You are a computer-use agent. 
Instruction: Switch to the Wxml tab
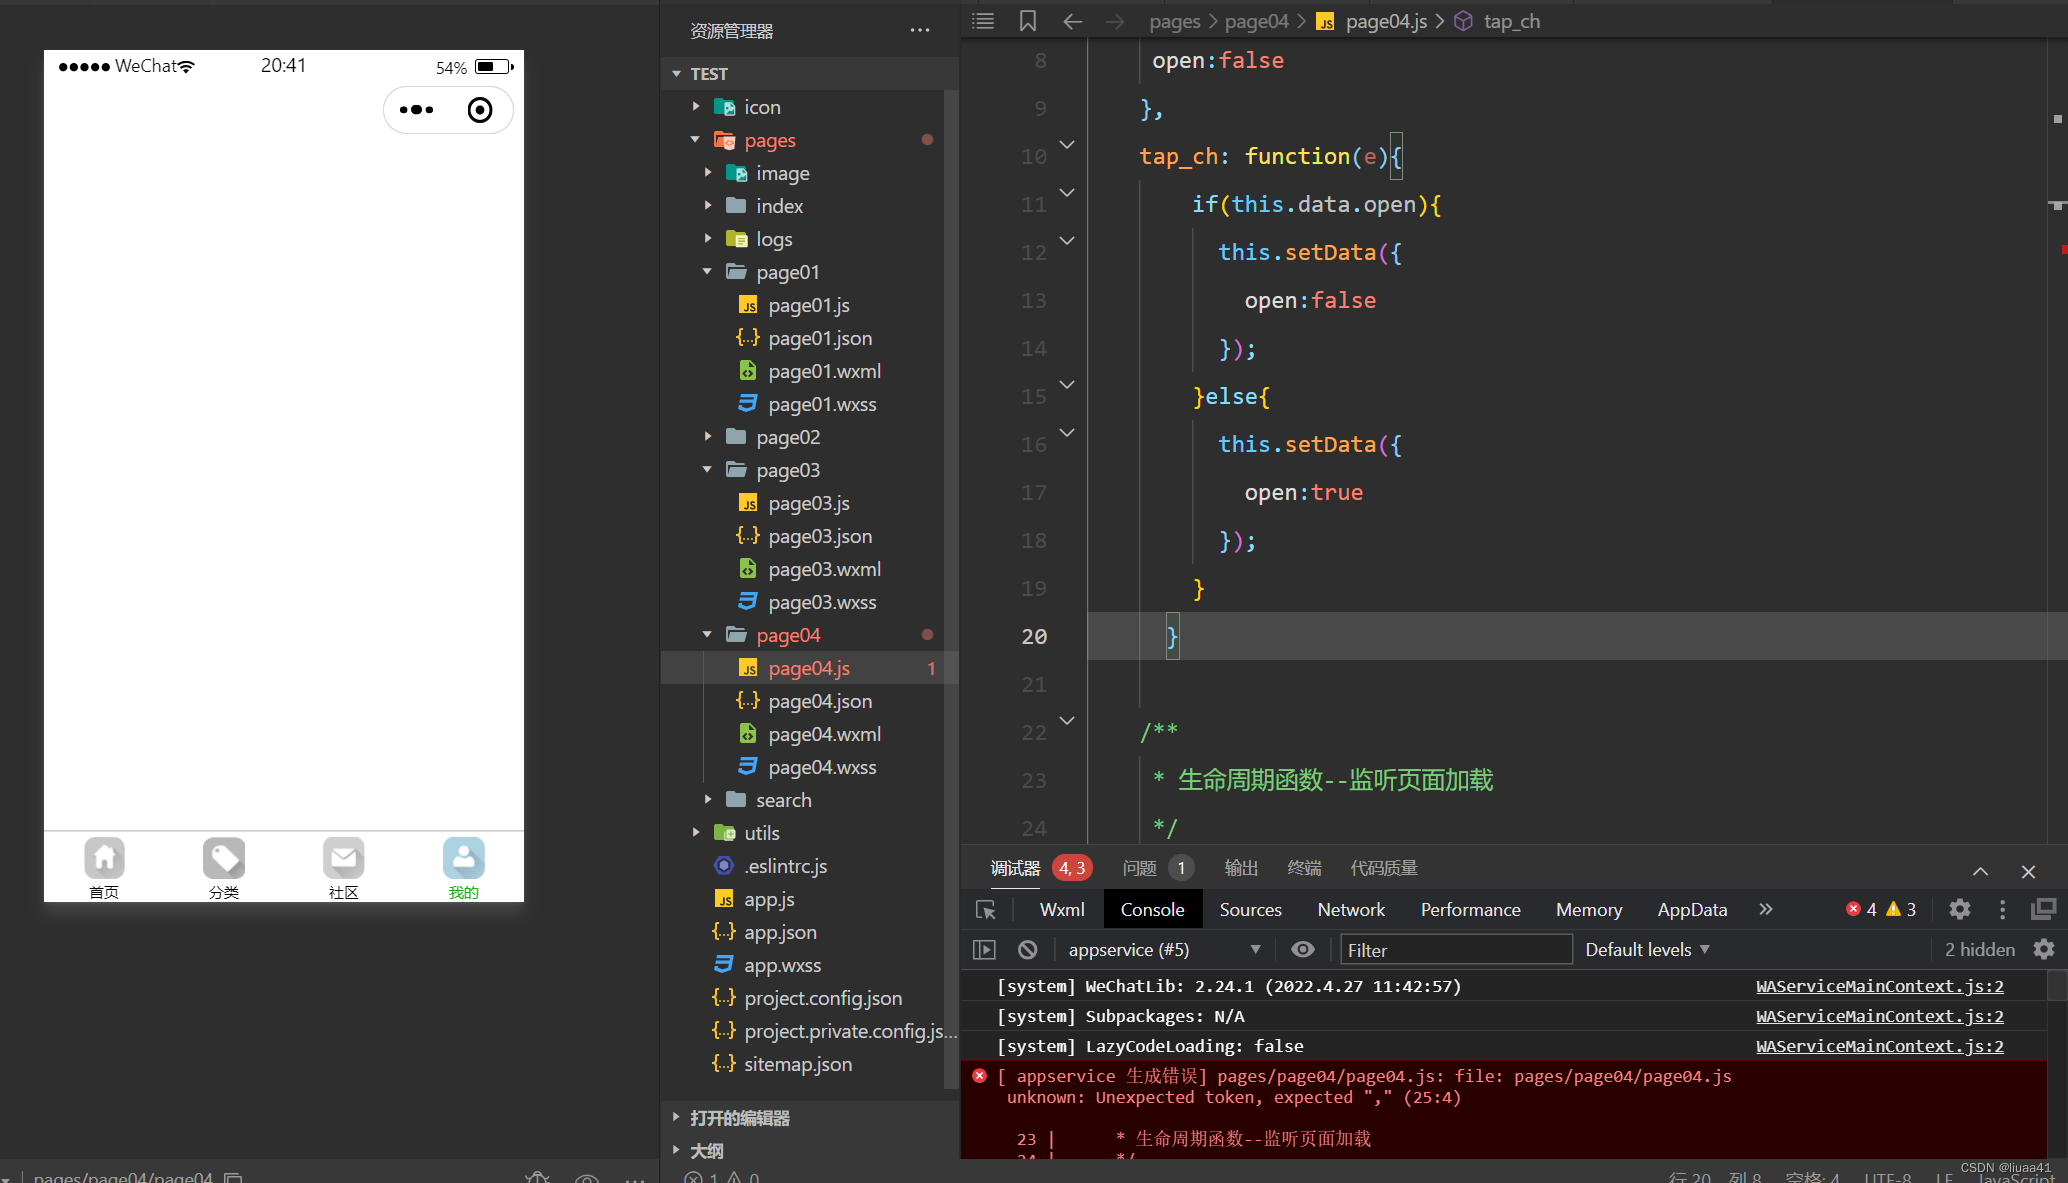click(x=1062, y=910)
